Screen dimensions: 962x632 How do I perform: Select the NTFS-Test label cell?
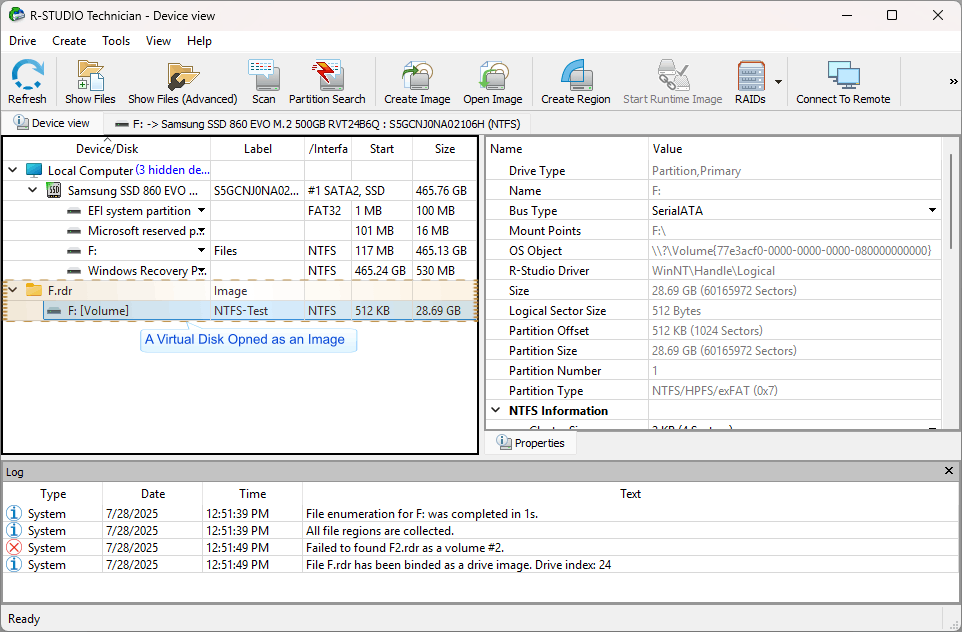tap(241, 310)
